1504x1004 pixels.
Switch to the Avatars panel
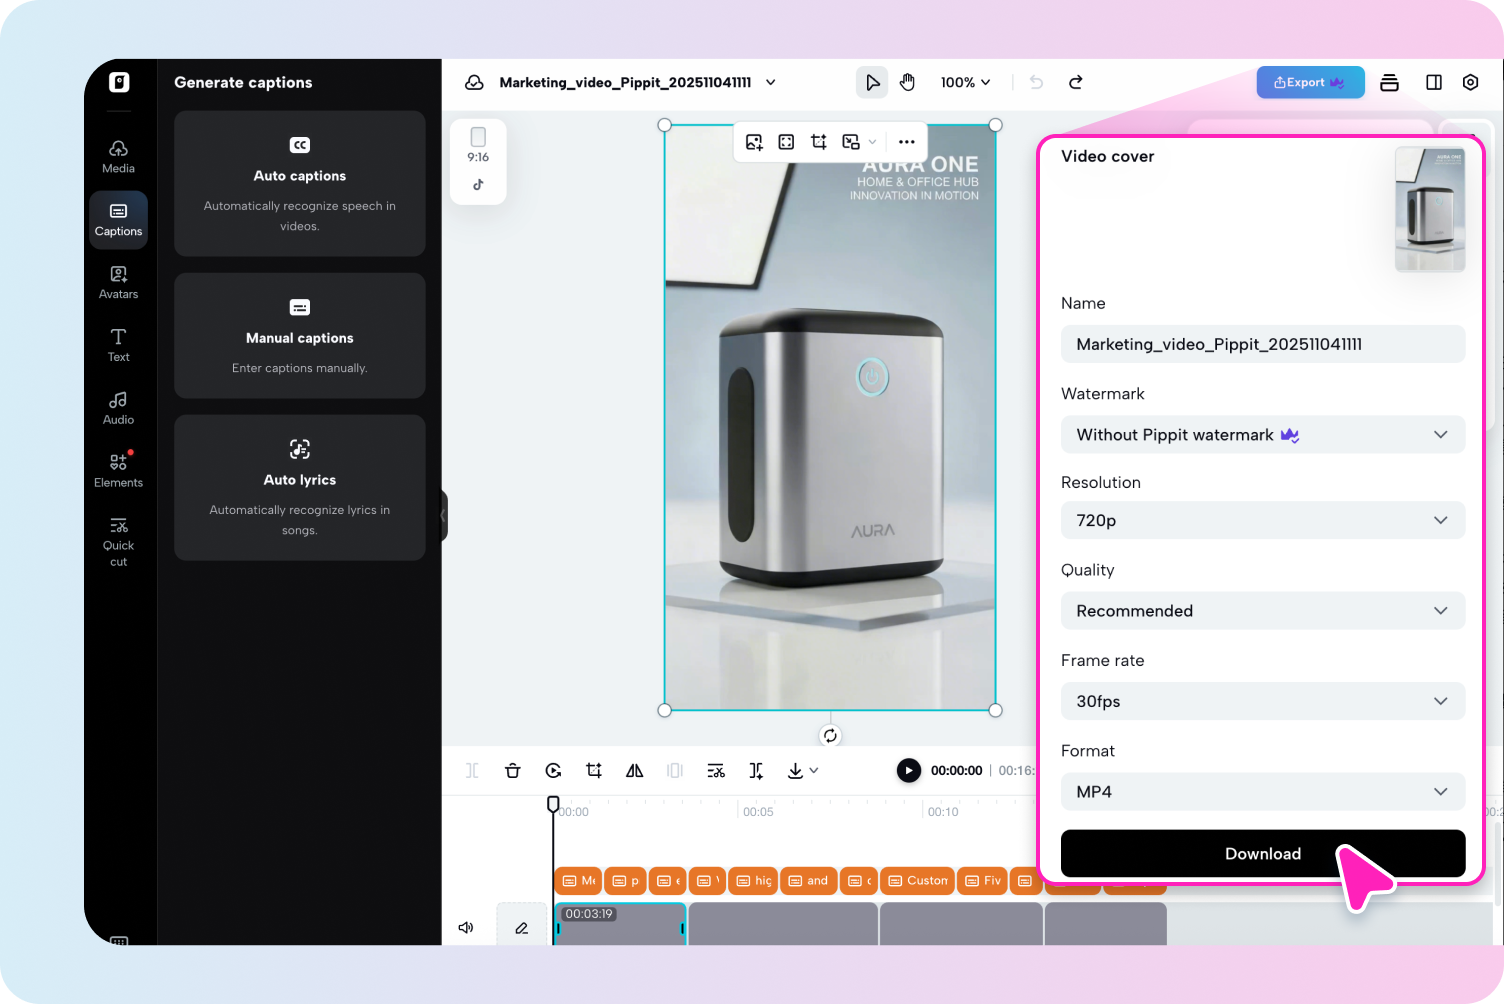tap(118, 281)
